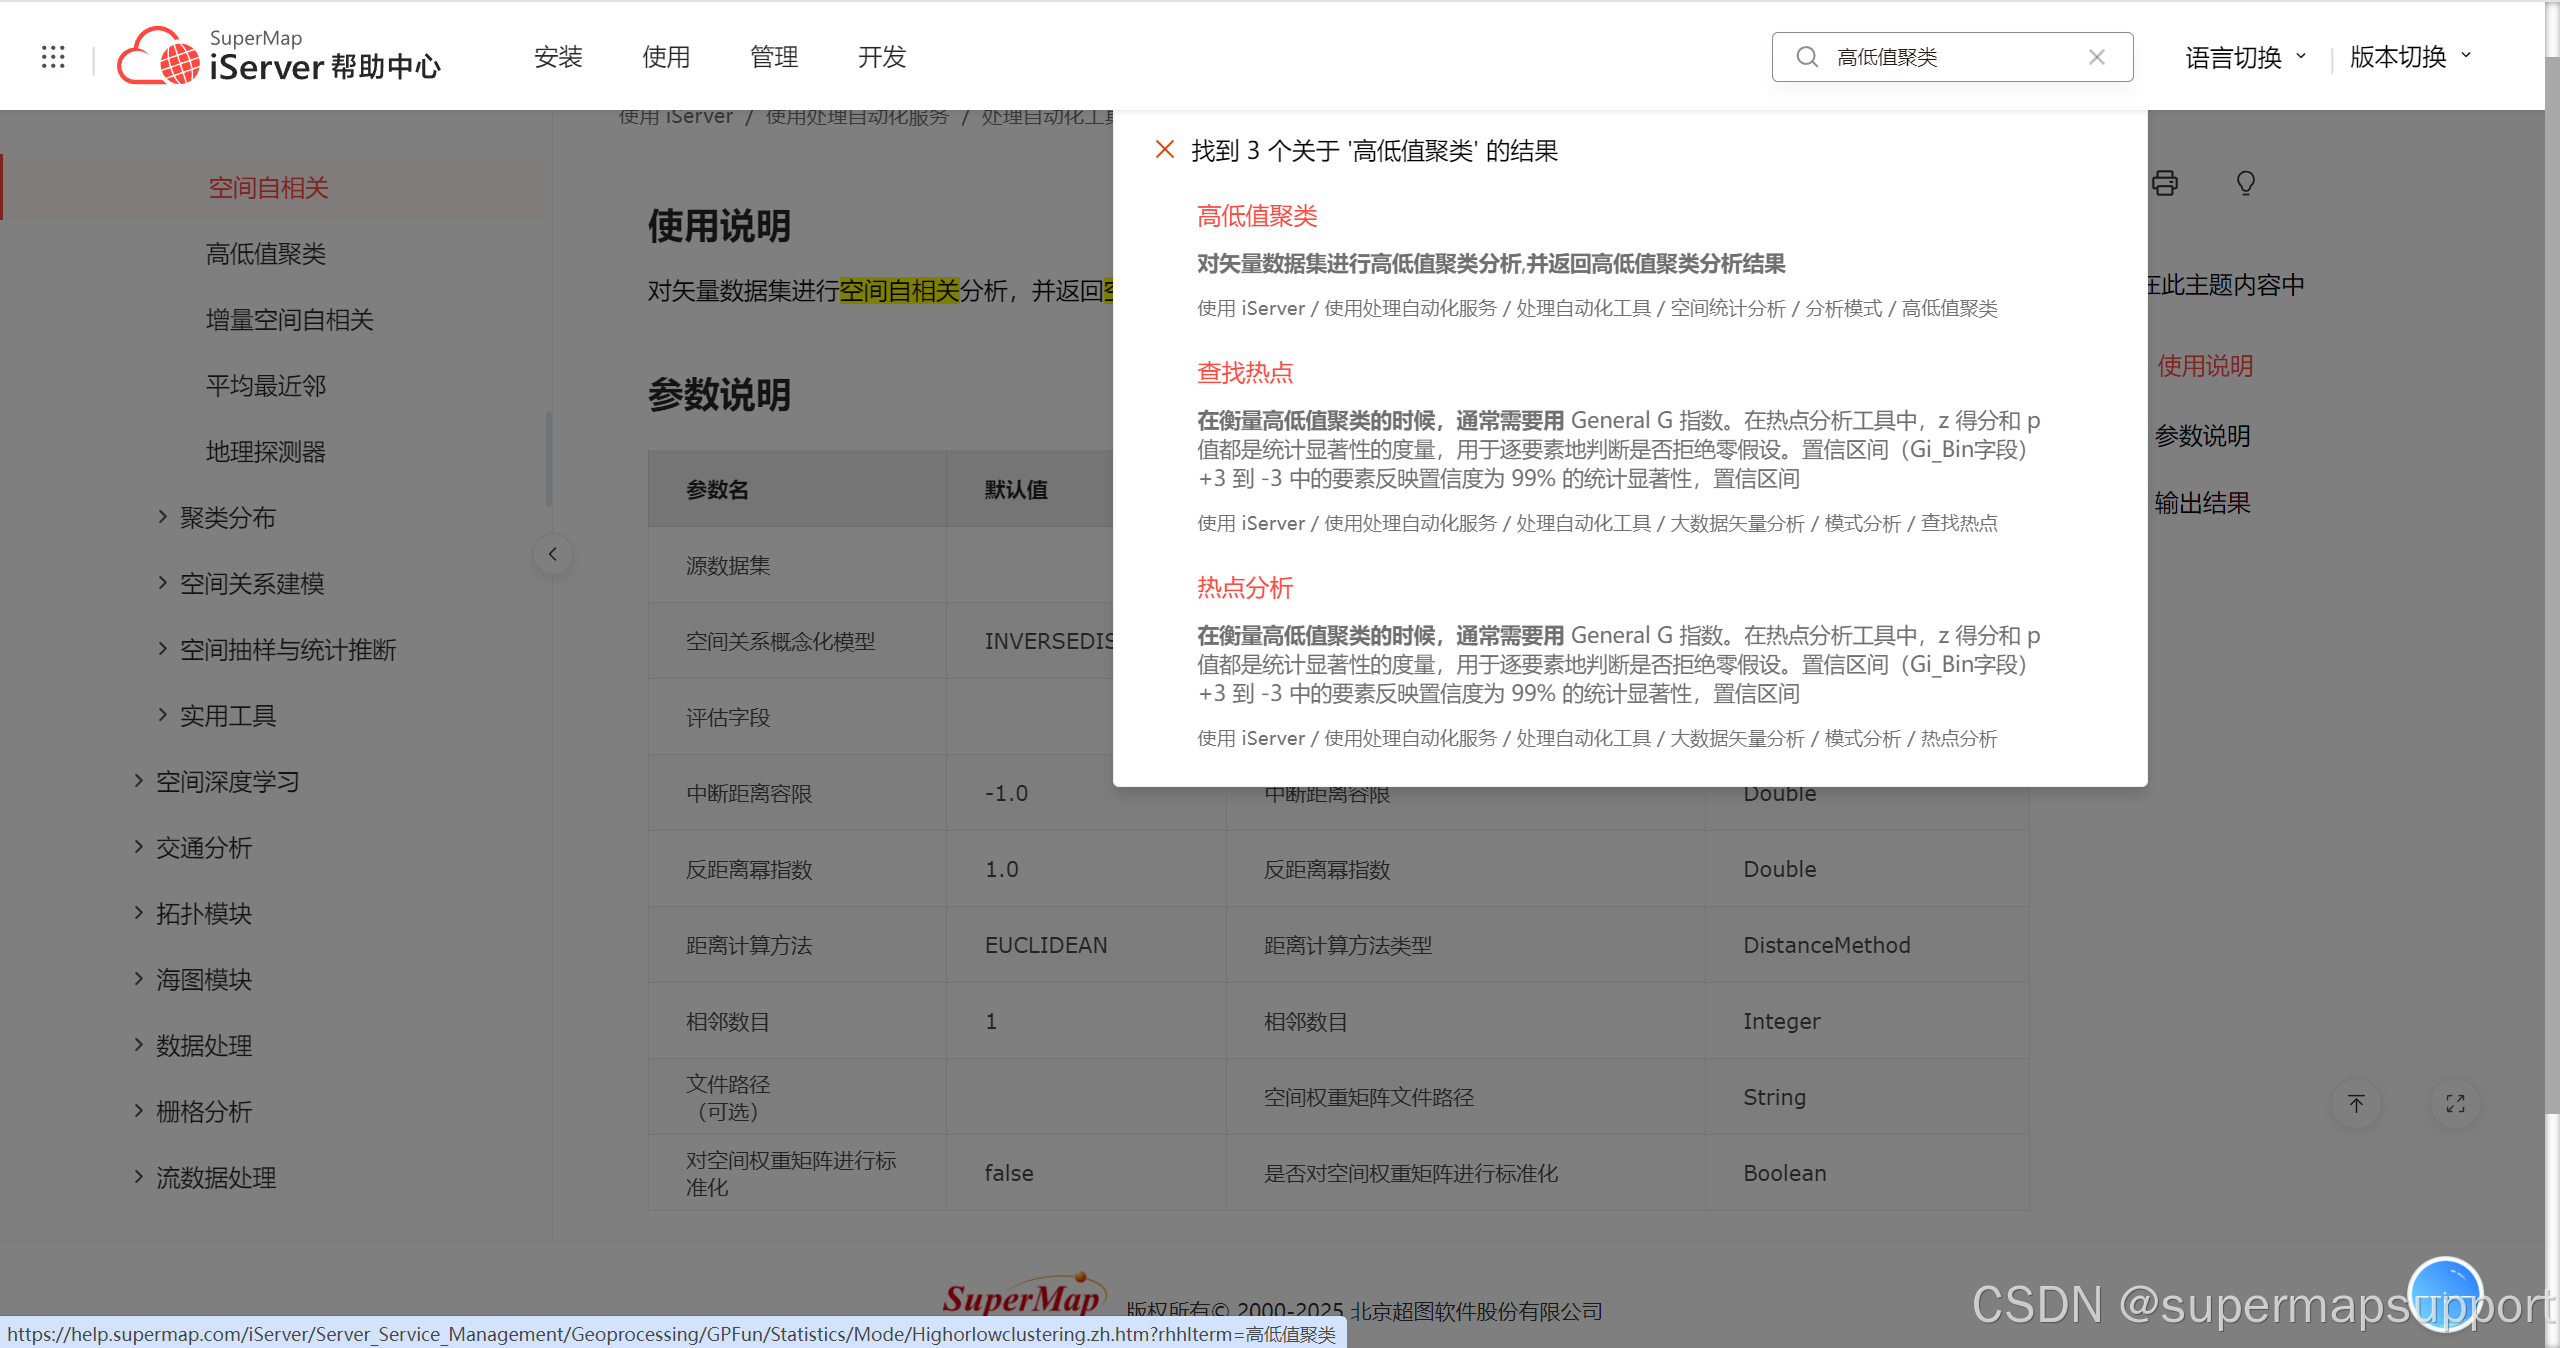Open the 查找热点 search result
The height and width of the screenshot is (1348, 2560).
1245,373
